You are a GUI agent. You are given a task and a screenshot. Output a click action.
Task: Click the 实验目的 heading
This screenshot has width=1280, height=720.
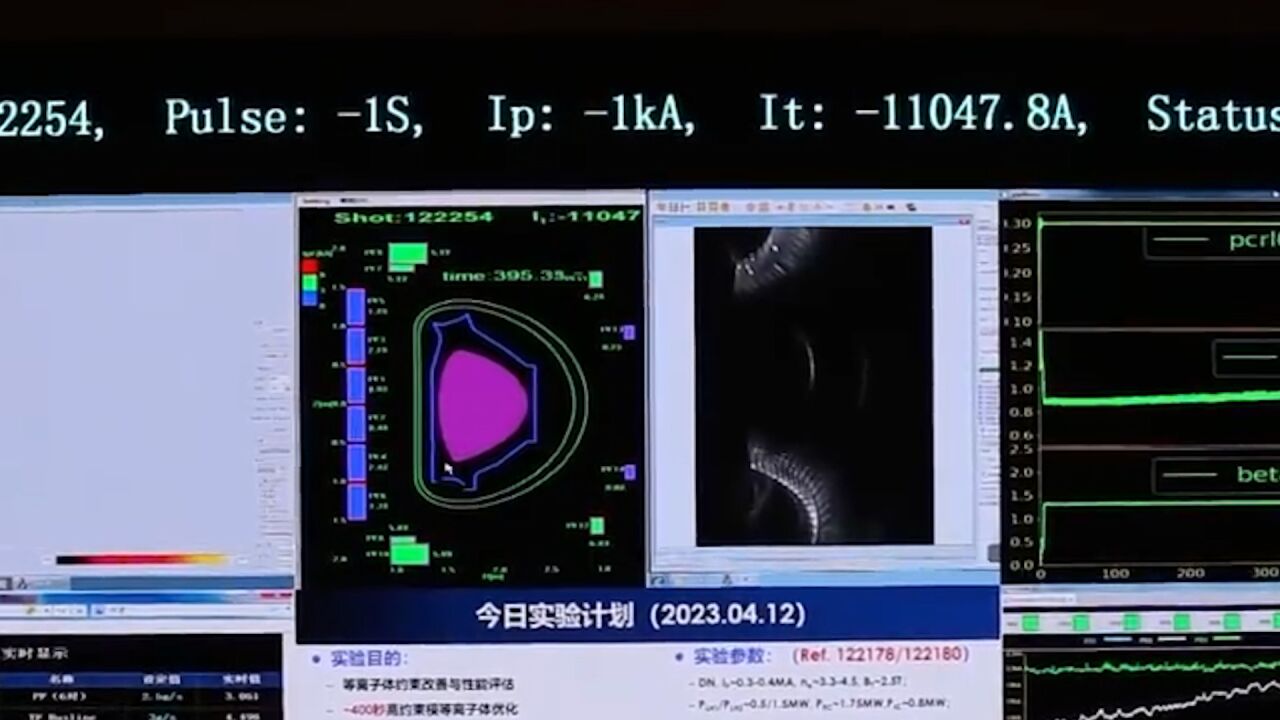(369, 659)
